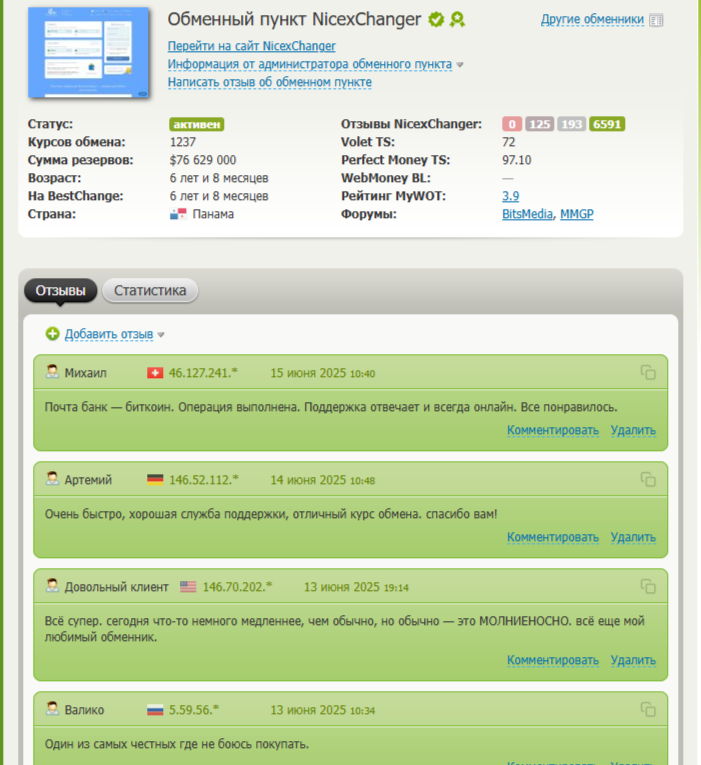Open the BitsMedia forum link
The width and height of the screenshot is (701, 765).
point(527,214)
